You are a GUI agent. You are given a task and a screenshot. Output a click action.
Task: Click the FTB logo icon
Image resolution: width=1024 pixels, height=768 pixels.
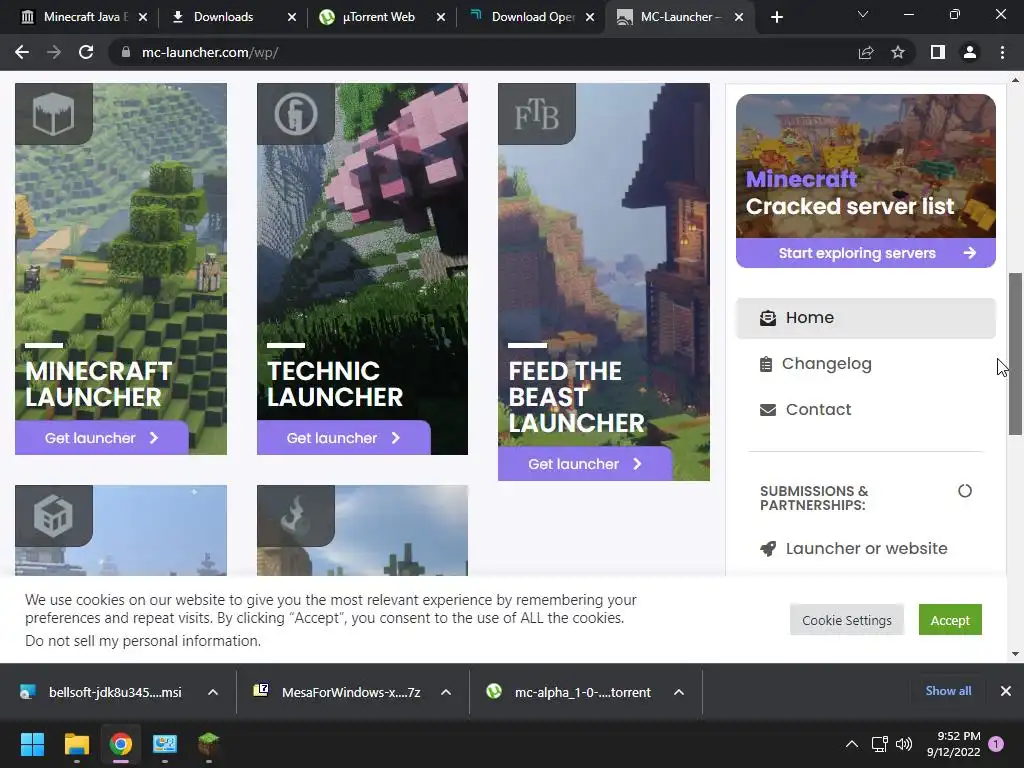pyautogui.click(x=537, y=114)
